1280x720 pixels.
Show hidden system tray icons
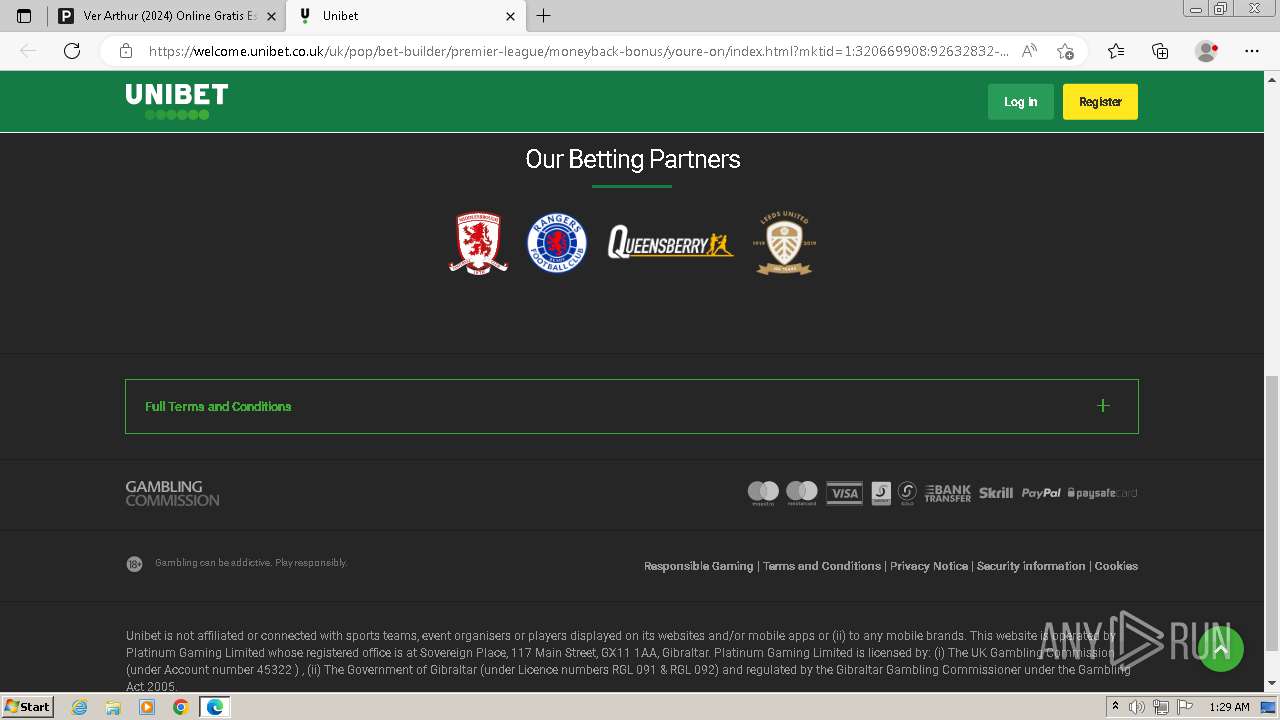pyautogui.click(x=1115, y=707)
